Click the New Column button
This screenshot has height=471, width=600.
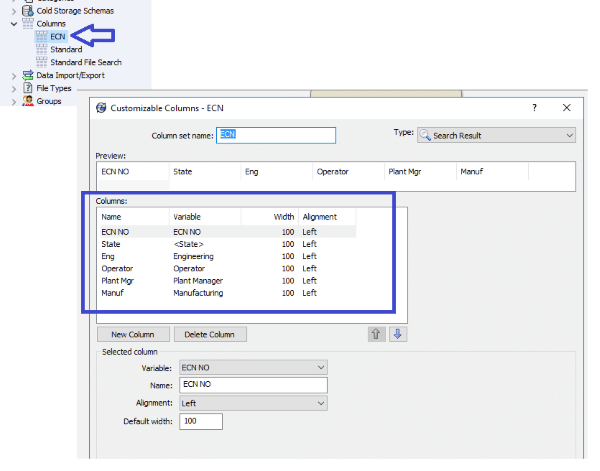pos(133,334)
